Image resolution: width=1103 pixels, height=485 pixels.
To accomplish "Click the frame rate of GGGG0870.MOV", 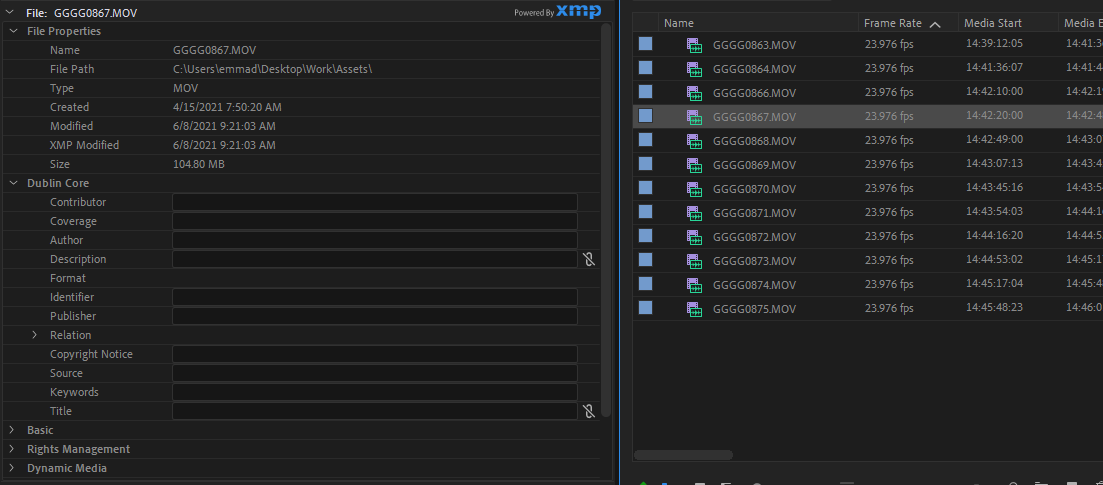I will tap(888, 188).
